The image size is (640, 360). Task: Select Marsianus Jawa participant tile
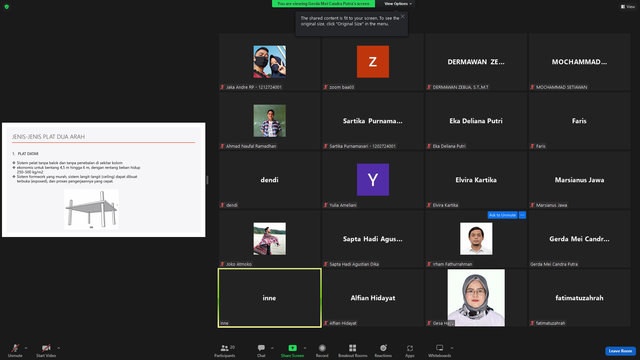pos(579,180)
